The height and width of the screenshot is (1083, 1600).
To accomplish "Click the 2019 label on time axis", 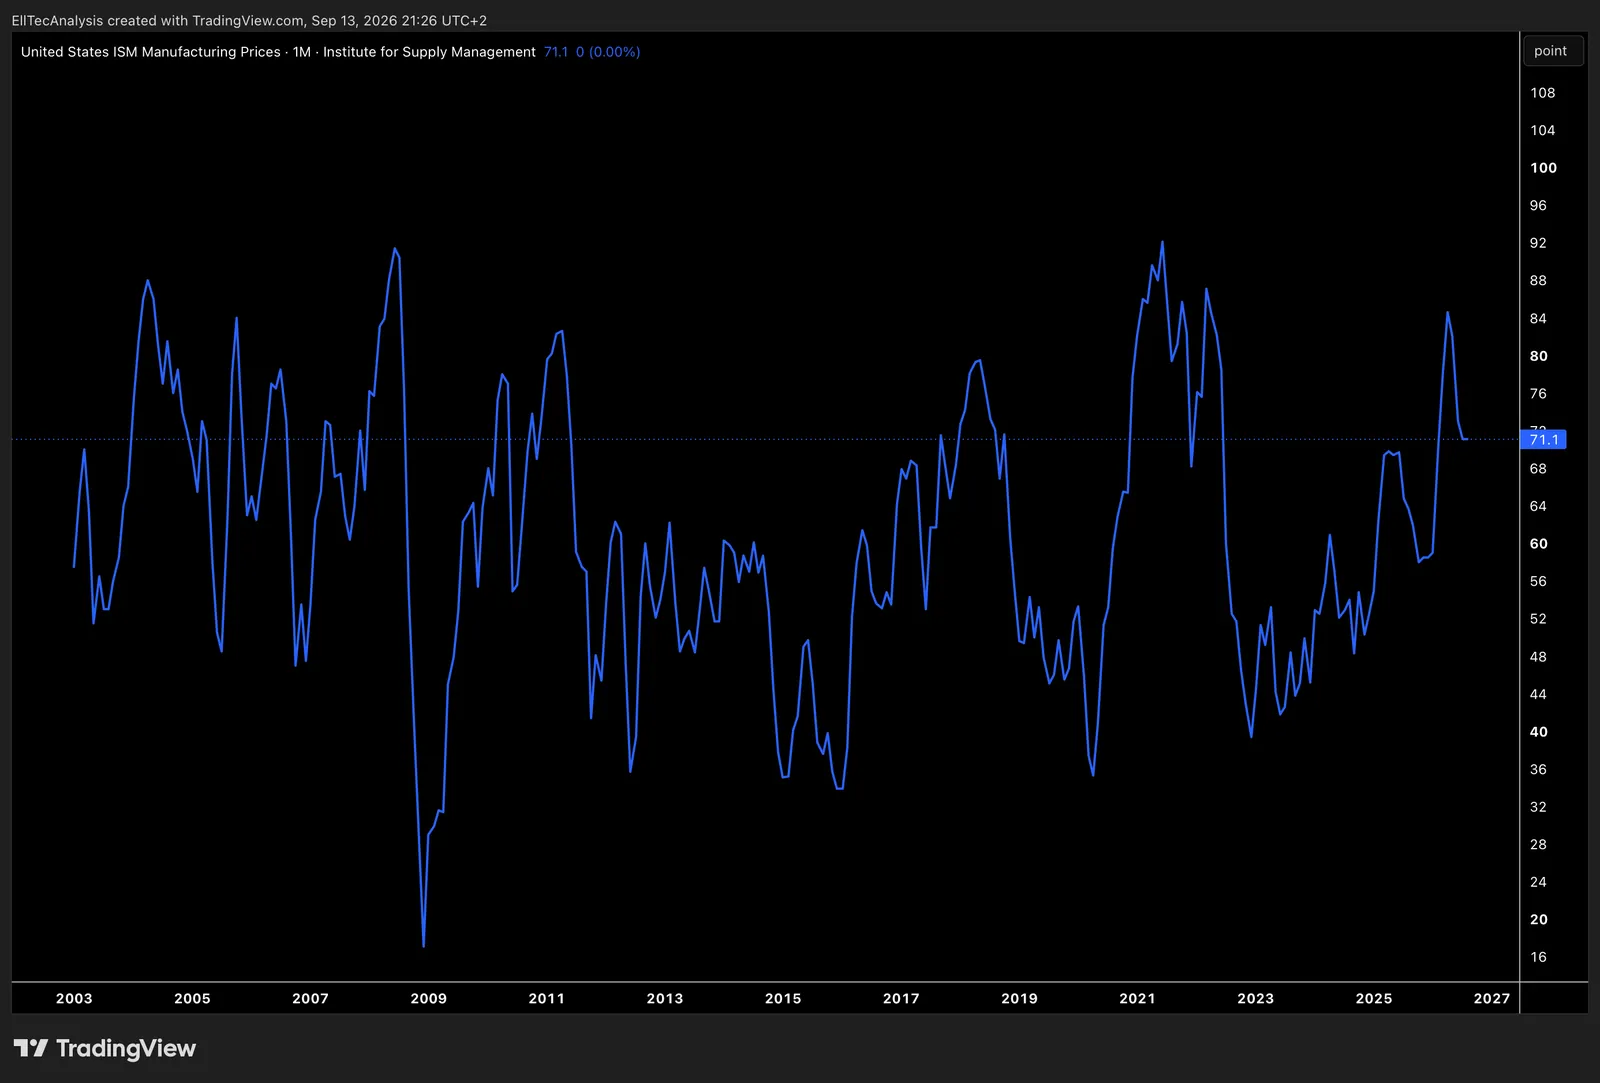I will [1019, 998].
